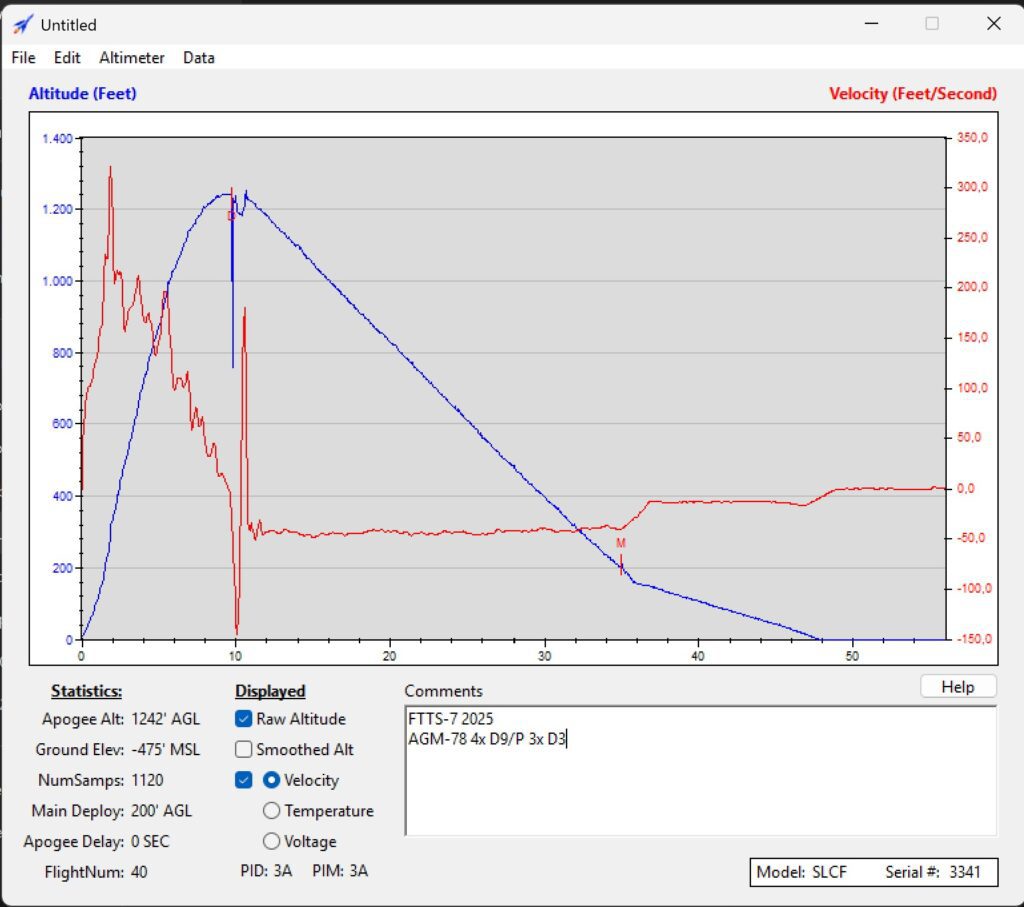The image size is (1024, 907).
Task: Choose the Voltage radio option
Action: 271,842
